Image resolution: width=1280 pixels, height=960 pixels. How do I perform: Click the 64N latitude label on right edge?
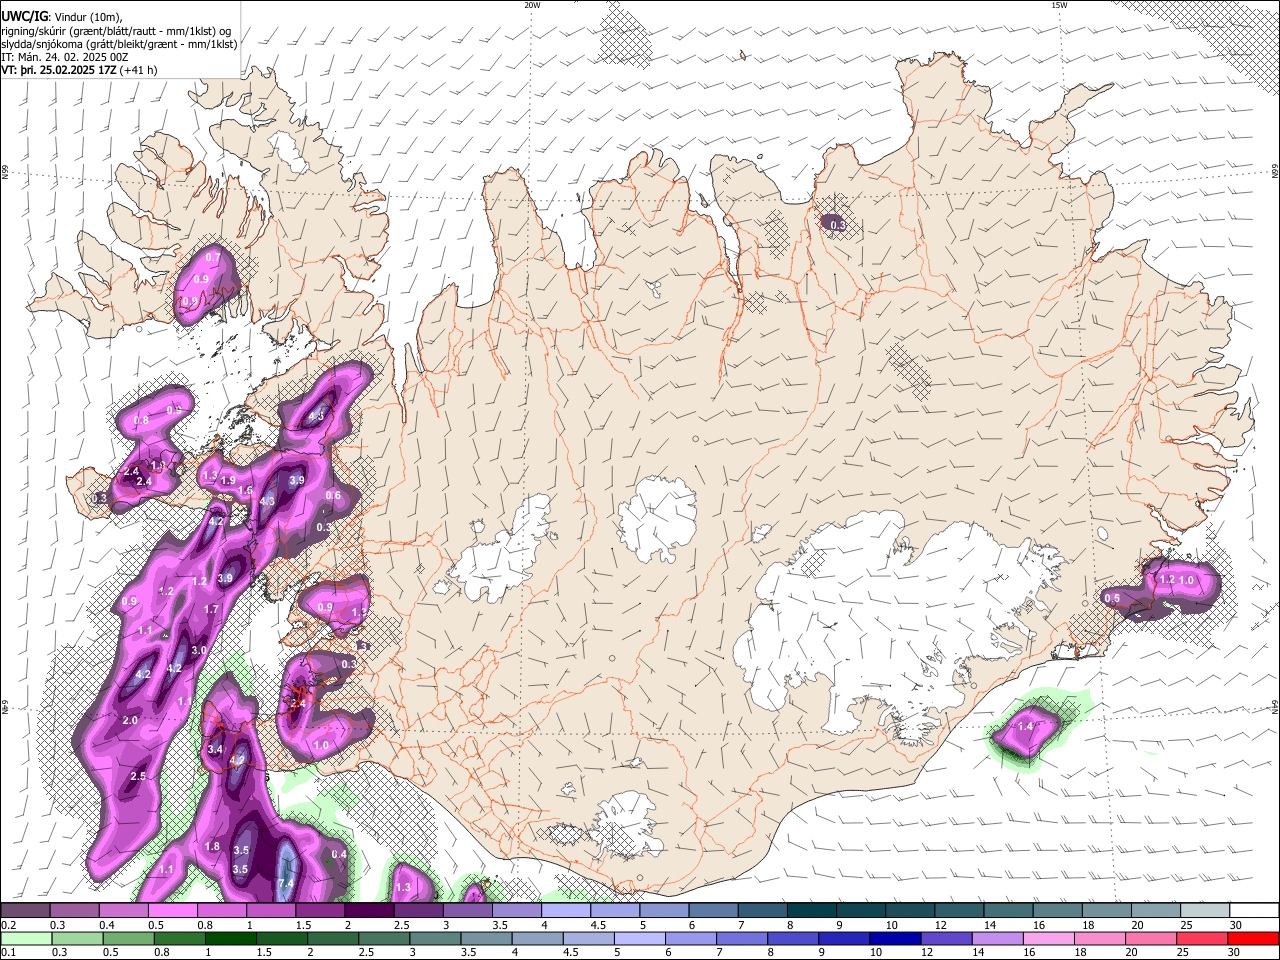(1275, 707)
